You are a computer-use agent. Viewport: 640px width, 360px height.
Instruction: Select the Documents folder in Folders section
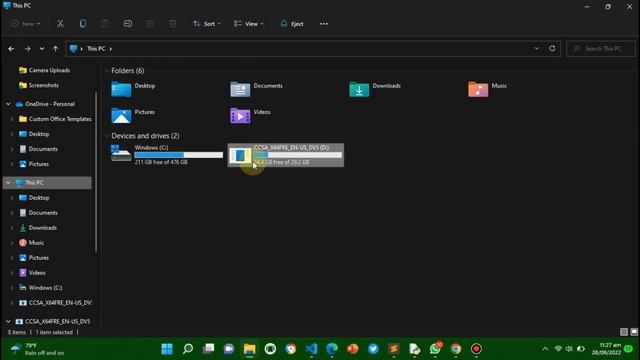pos(257,89)
